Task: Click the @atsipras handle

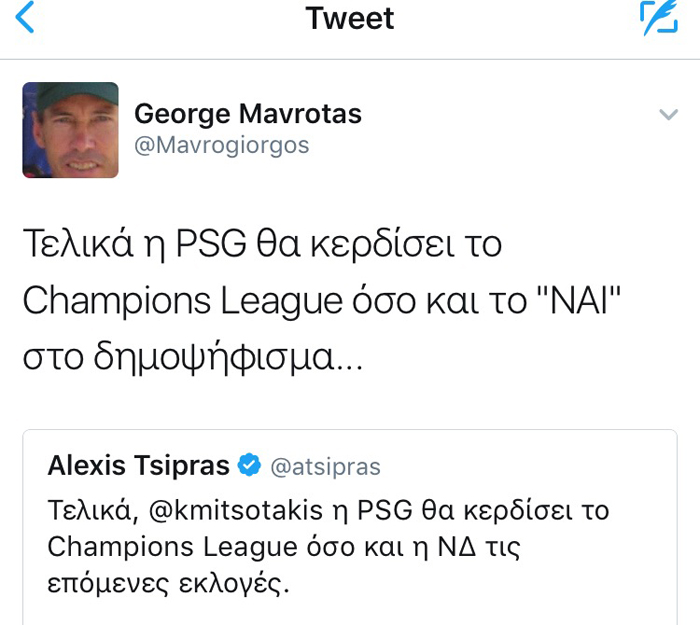Action: click(x=326, y=466)
